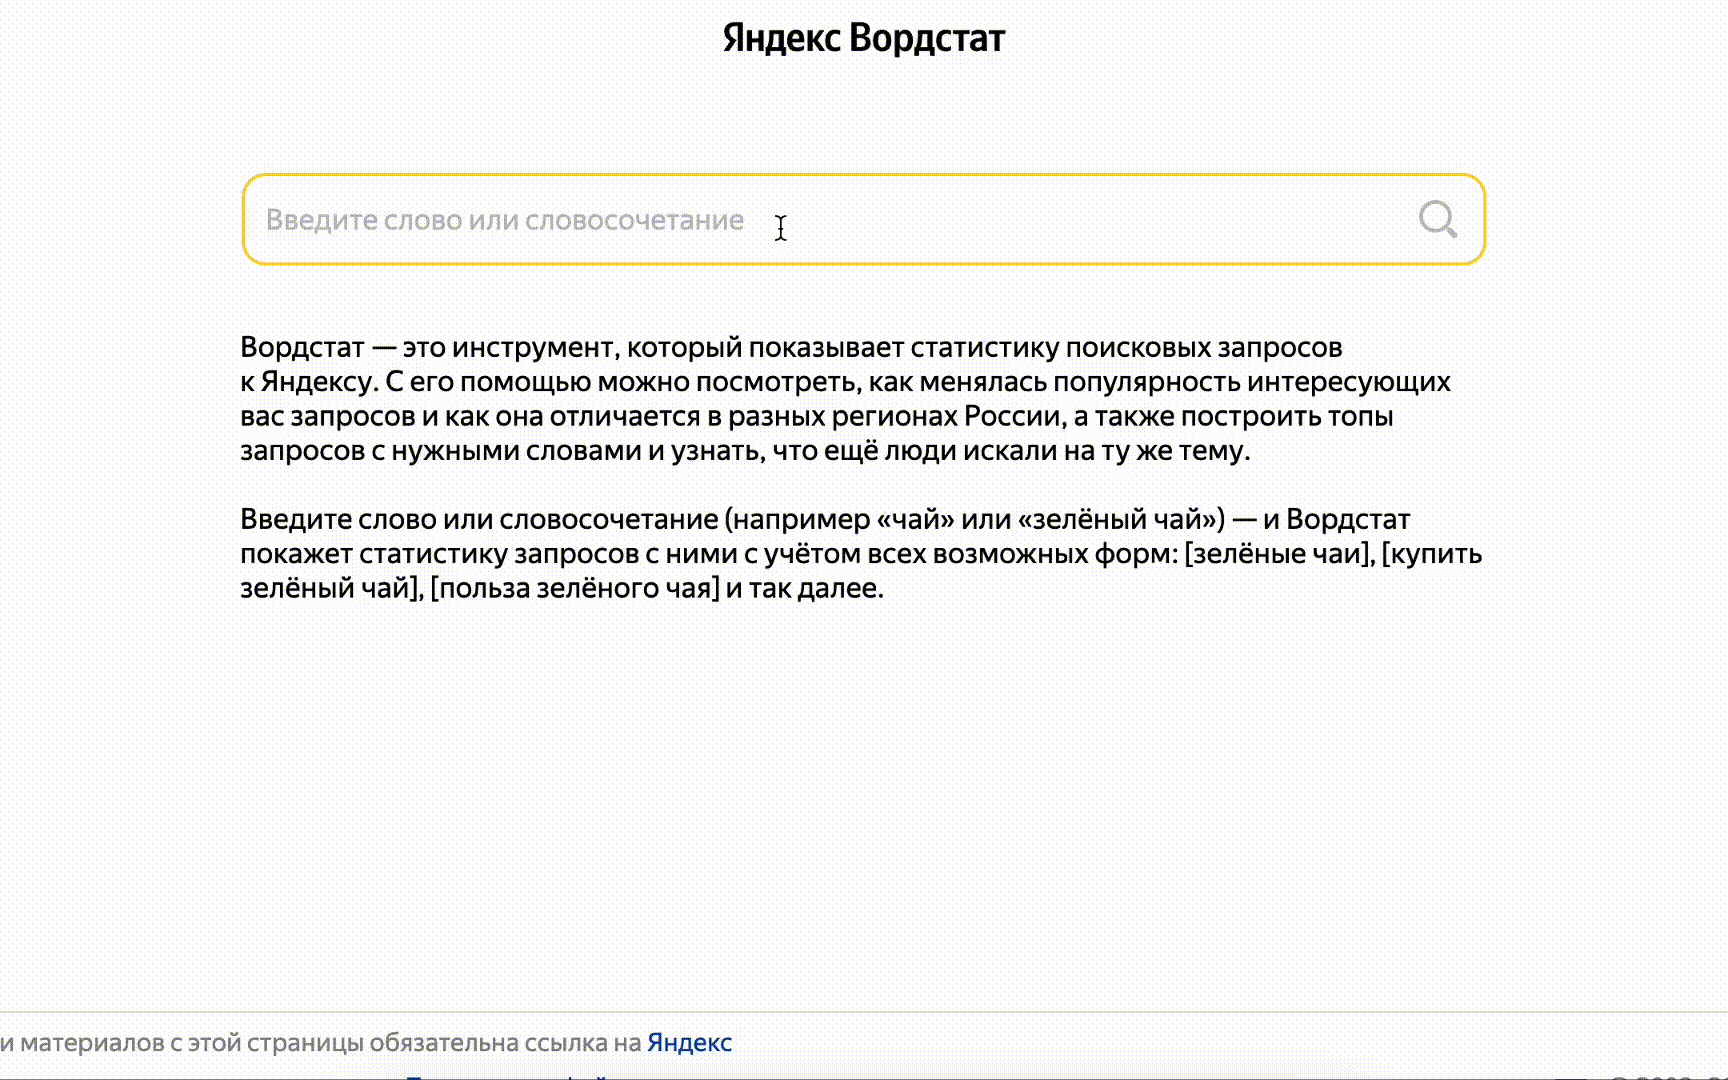Click the magnifier search icon
The height and width of the screenshot is (1080, 1728).
pyautogui.click(x=1438, y=219)
